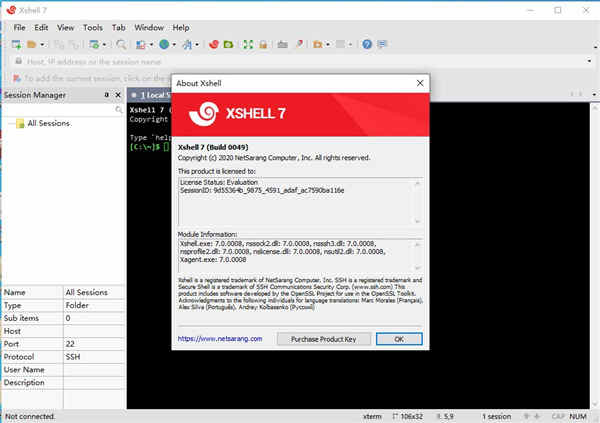Screen dimensions: 600x423
Task: Expand the address bar history dropdown
Action: tap(589, 61)
